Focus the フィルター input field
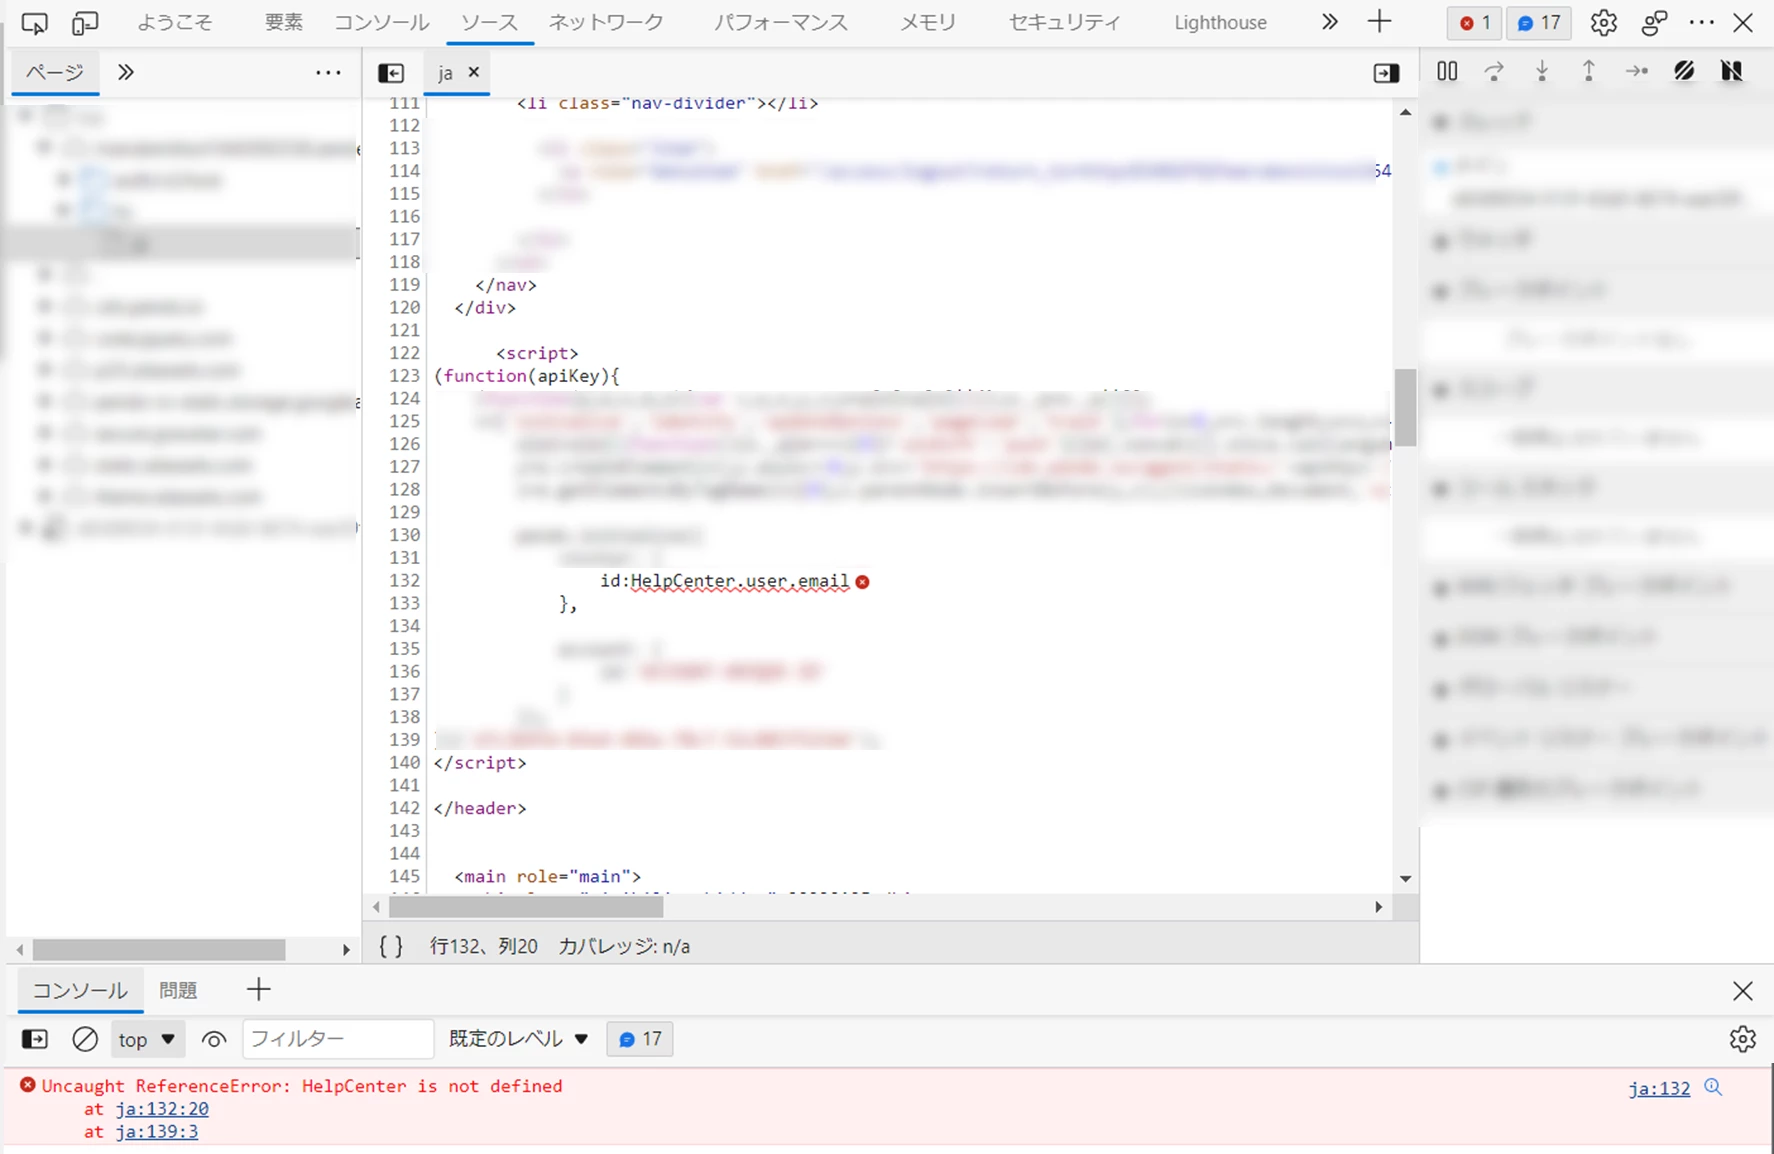 point(338,1039)
